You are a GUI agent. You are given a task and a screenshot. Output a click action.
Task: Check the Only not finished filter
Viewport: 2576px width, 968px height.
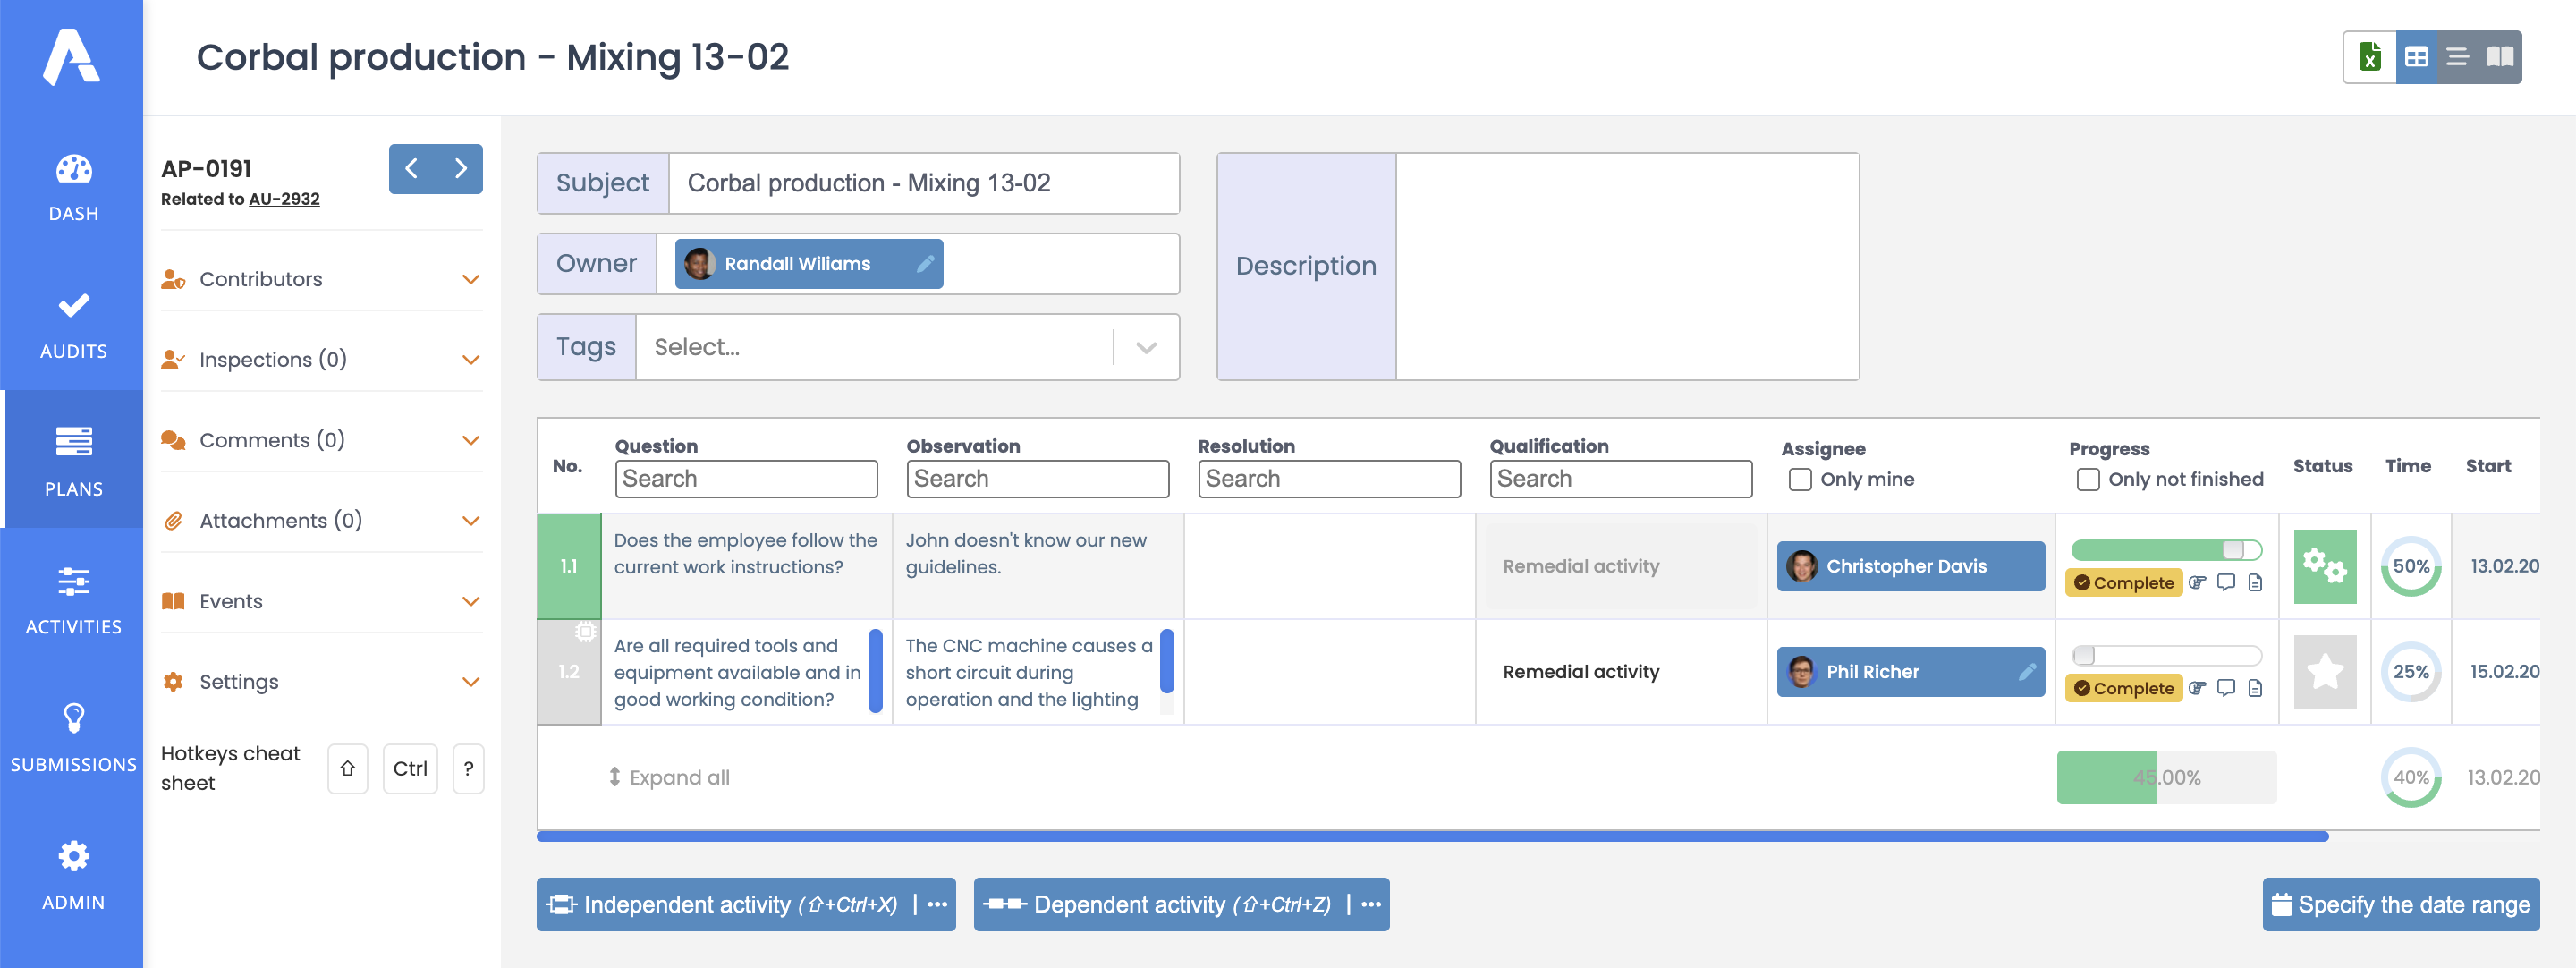coord(2088,480)
